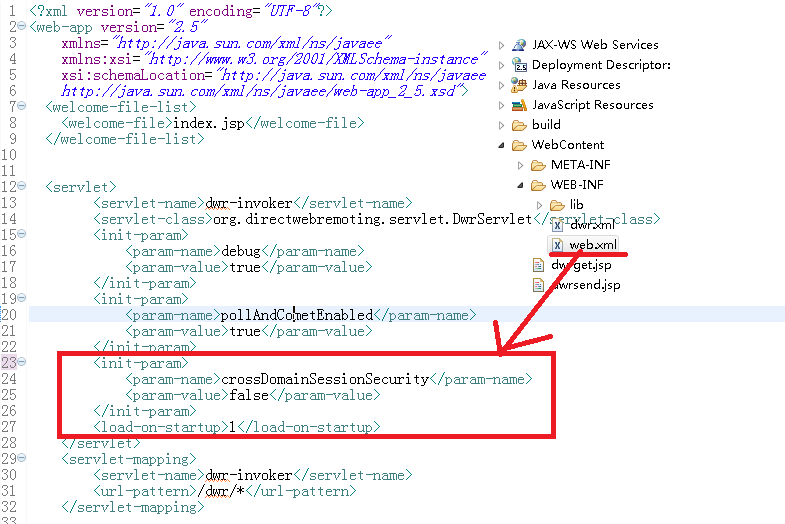
Task: Select the META-INF folder label
Action: pyautogui.click(x=580, y=165)
